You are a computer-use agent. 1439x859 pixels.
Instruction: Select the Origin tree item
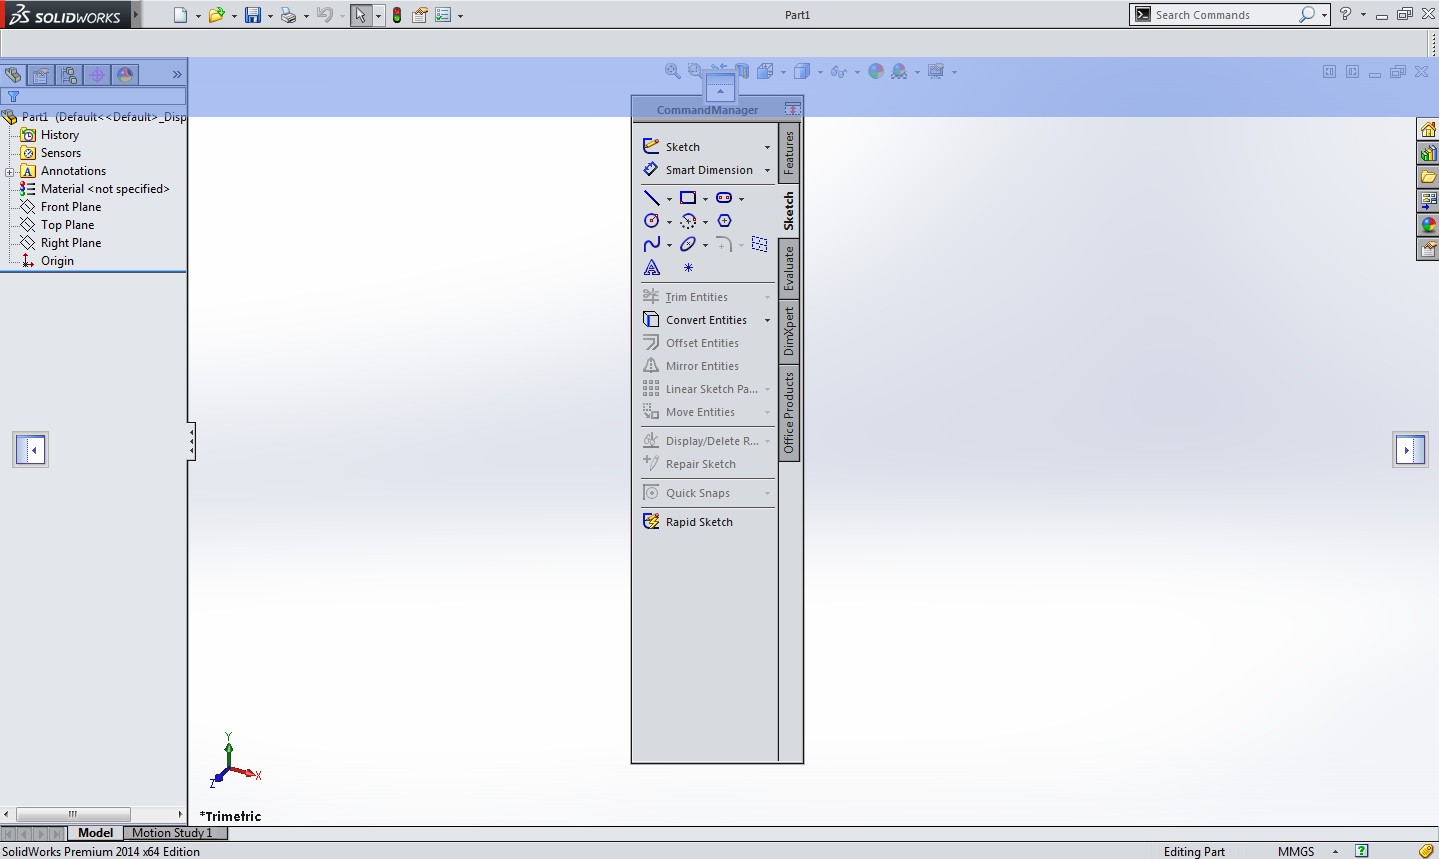tap(57, 261)
